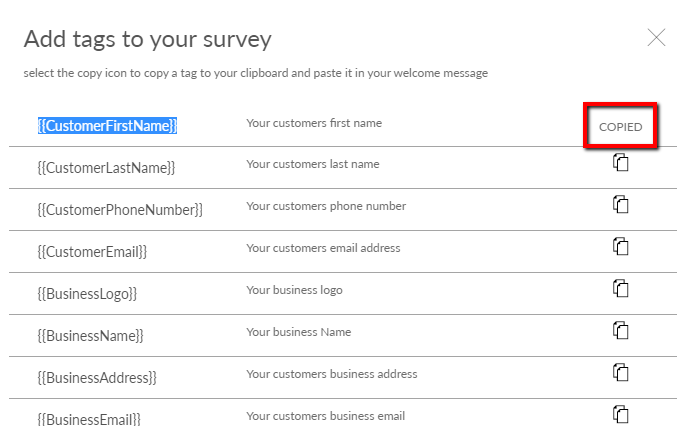Copy the CustomerEmail tag icon

click(x=620, y=247)
